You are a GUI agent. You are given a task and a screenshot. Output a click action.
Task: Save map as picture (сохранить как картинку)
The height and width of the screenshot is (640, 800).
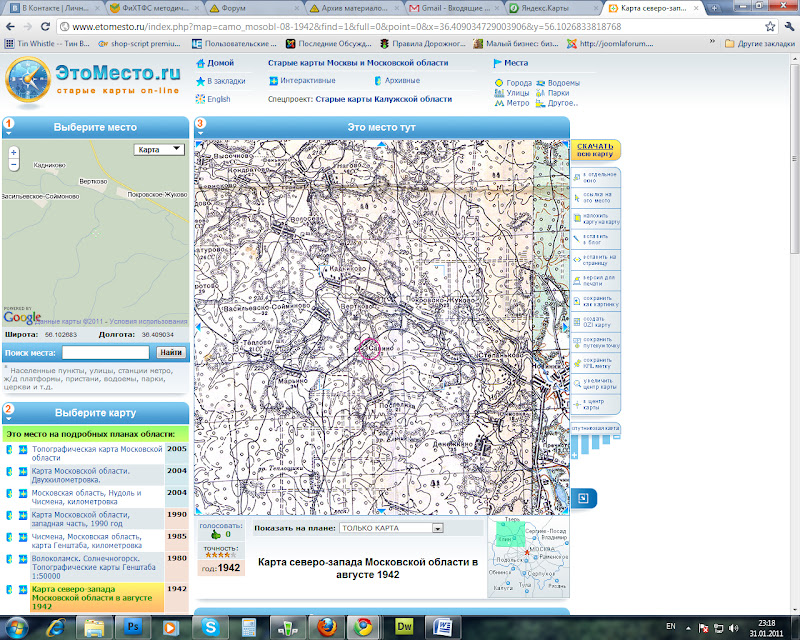tap(595, 301)
